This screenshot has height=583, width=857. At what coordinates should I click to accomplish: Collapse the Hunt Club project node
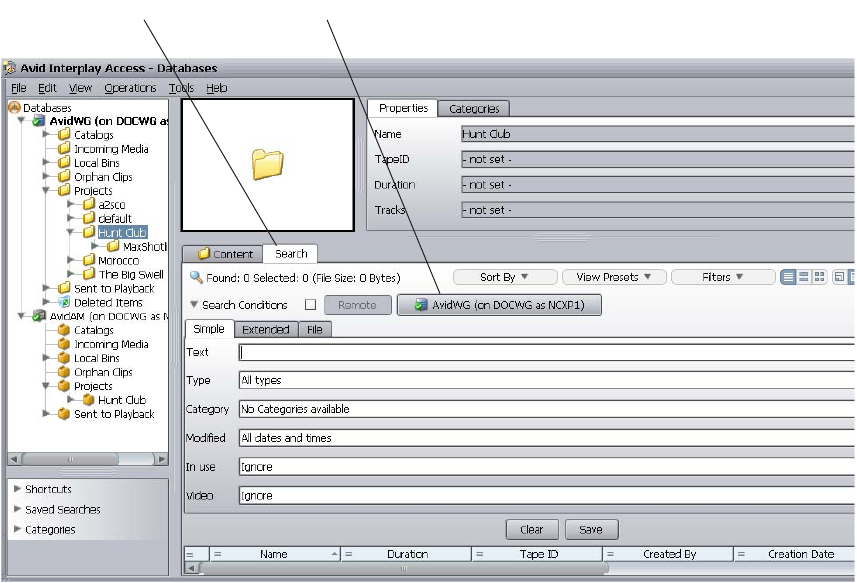pos(71,232)
